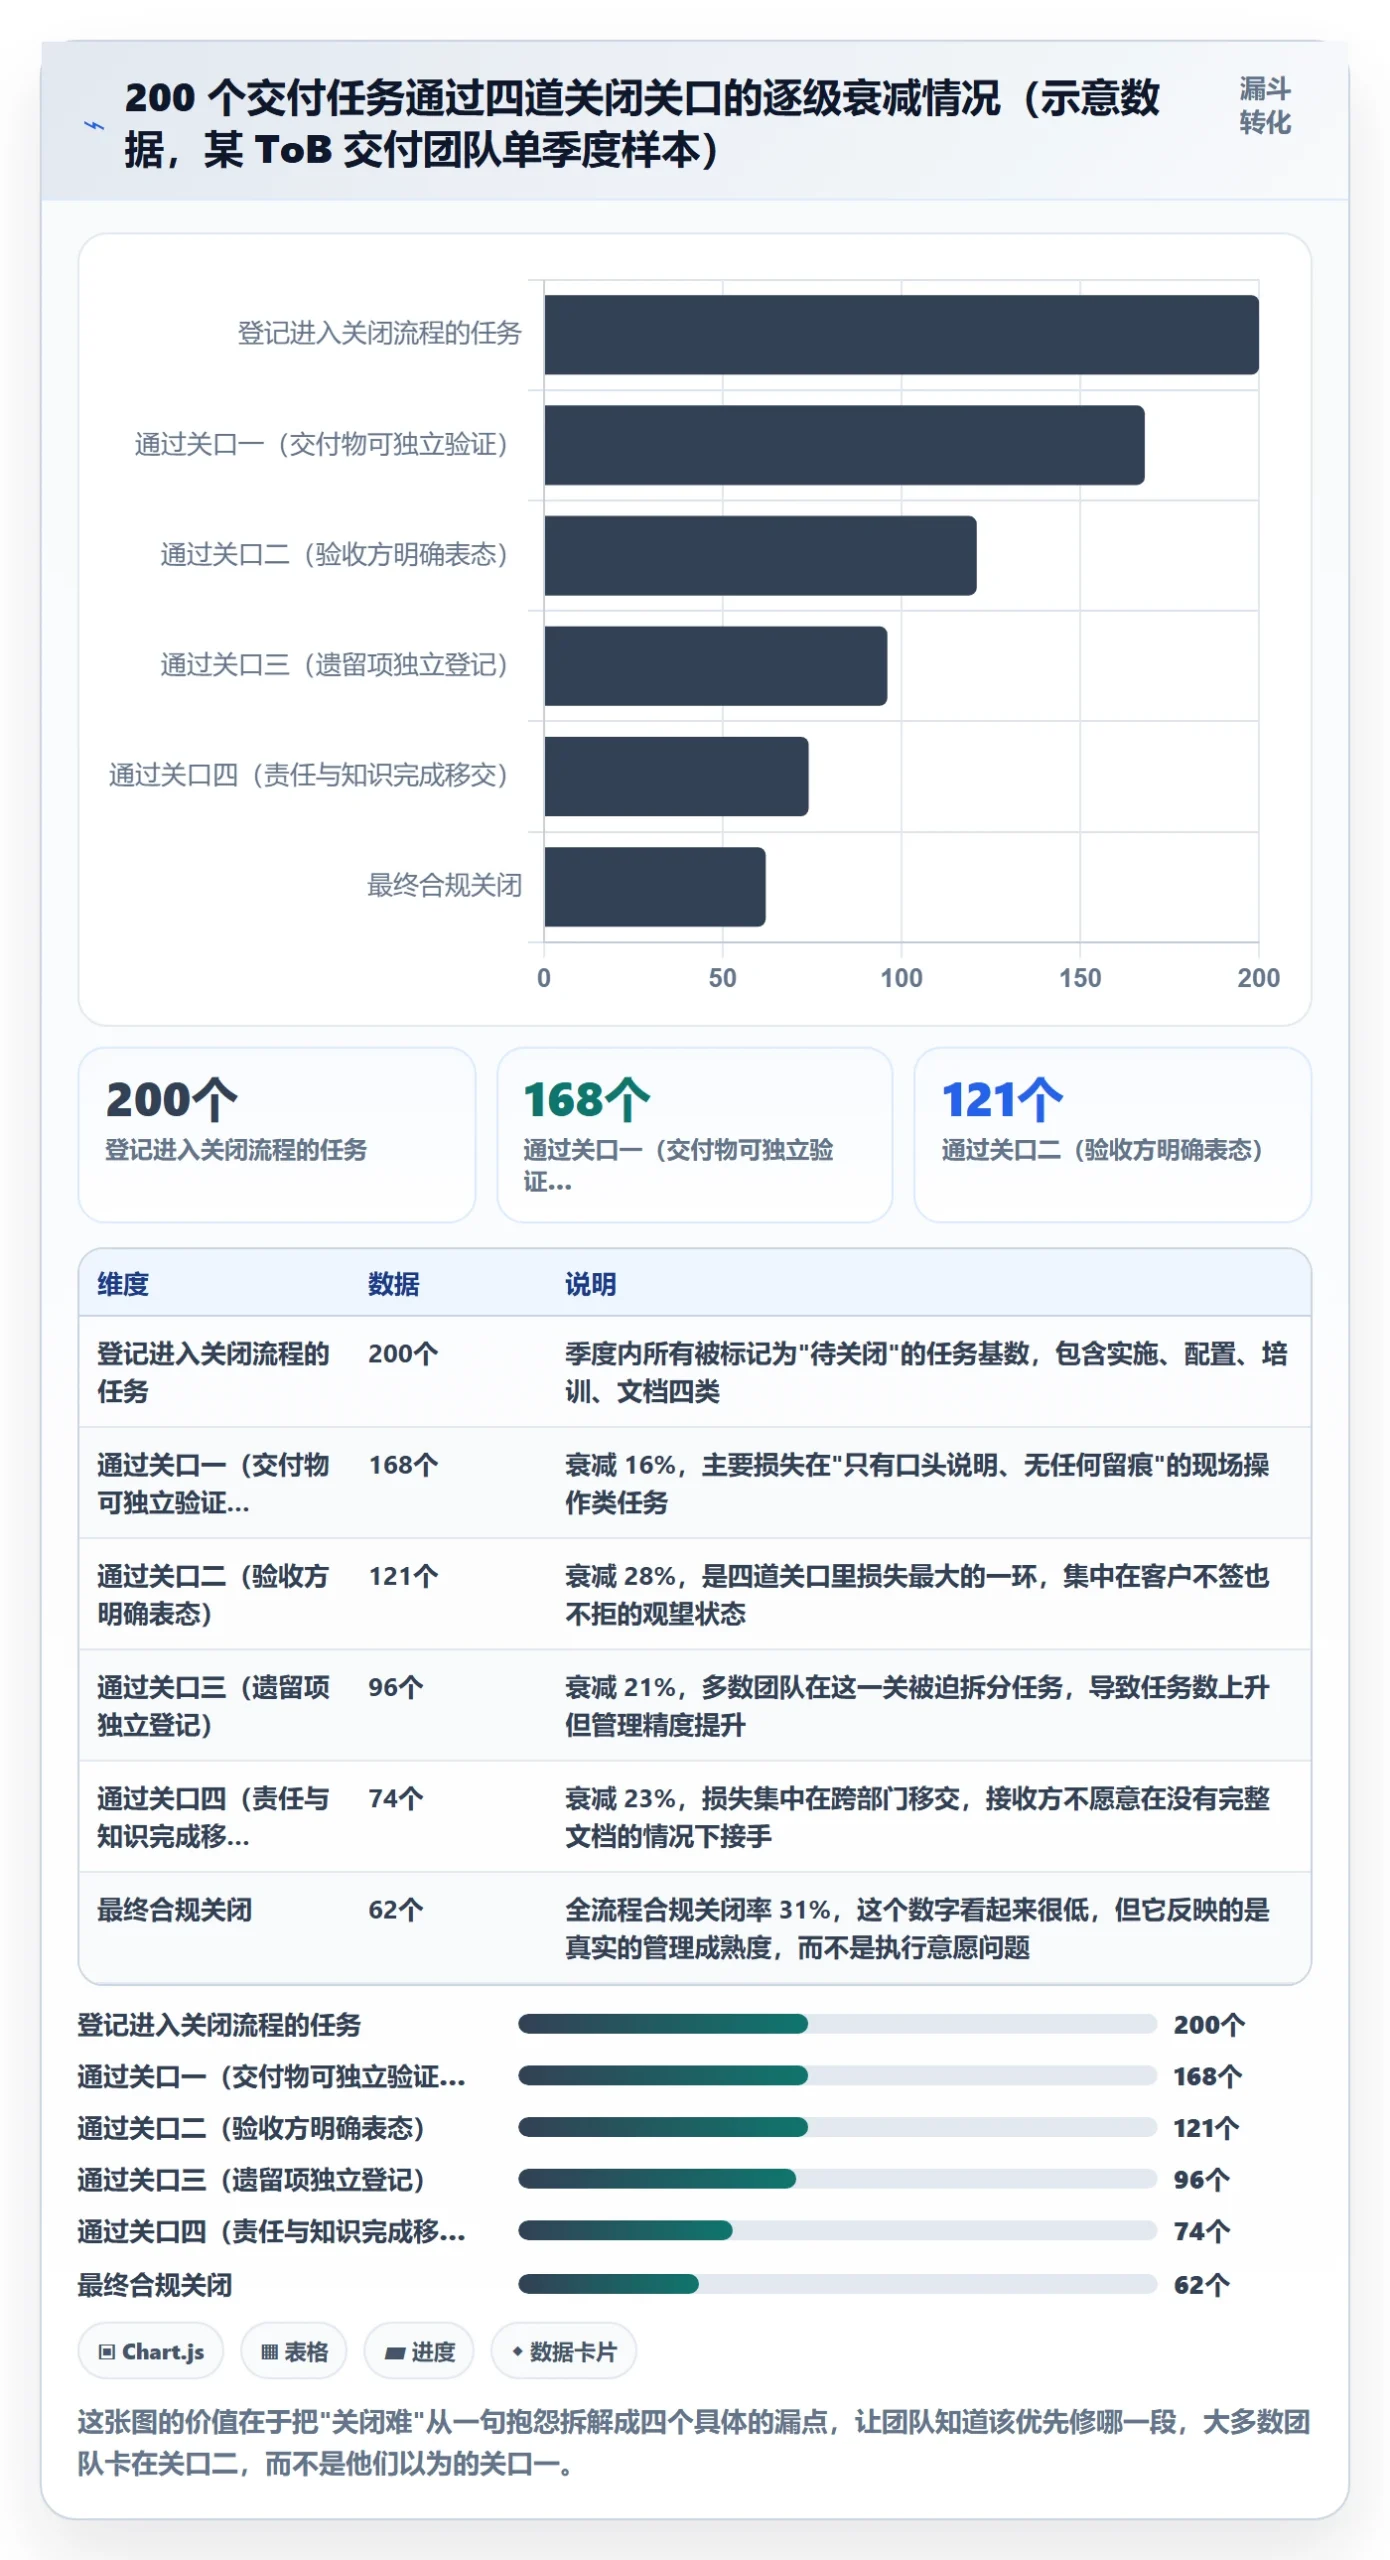The height and width of the screenshot is (2560, 1390).
Task: Click the table note starting 衰减 21%
Action: click(917, 1705)
